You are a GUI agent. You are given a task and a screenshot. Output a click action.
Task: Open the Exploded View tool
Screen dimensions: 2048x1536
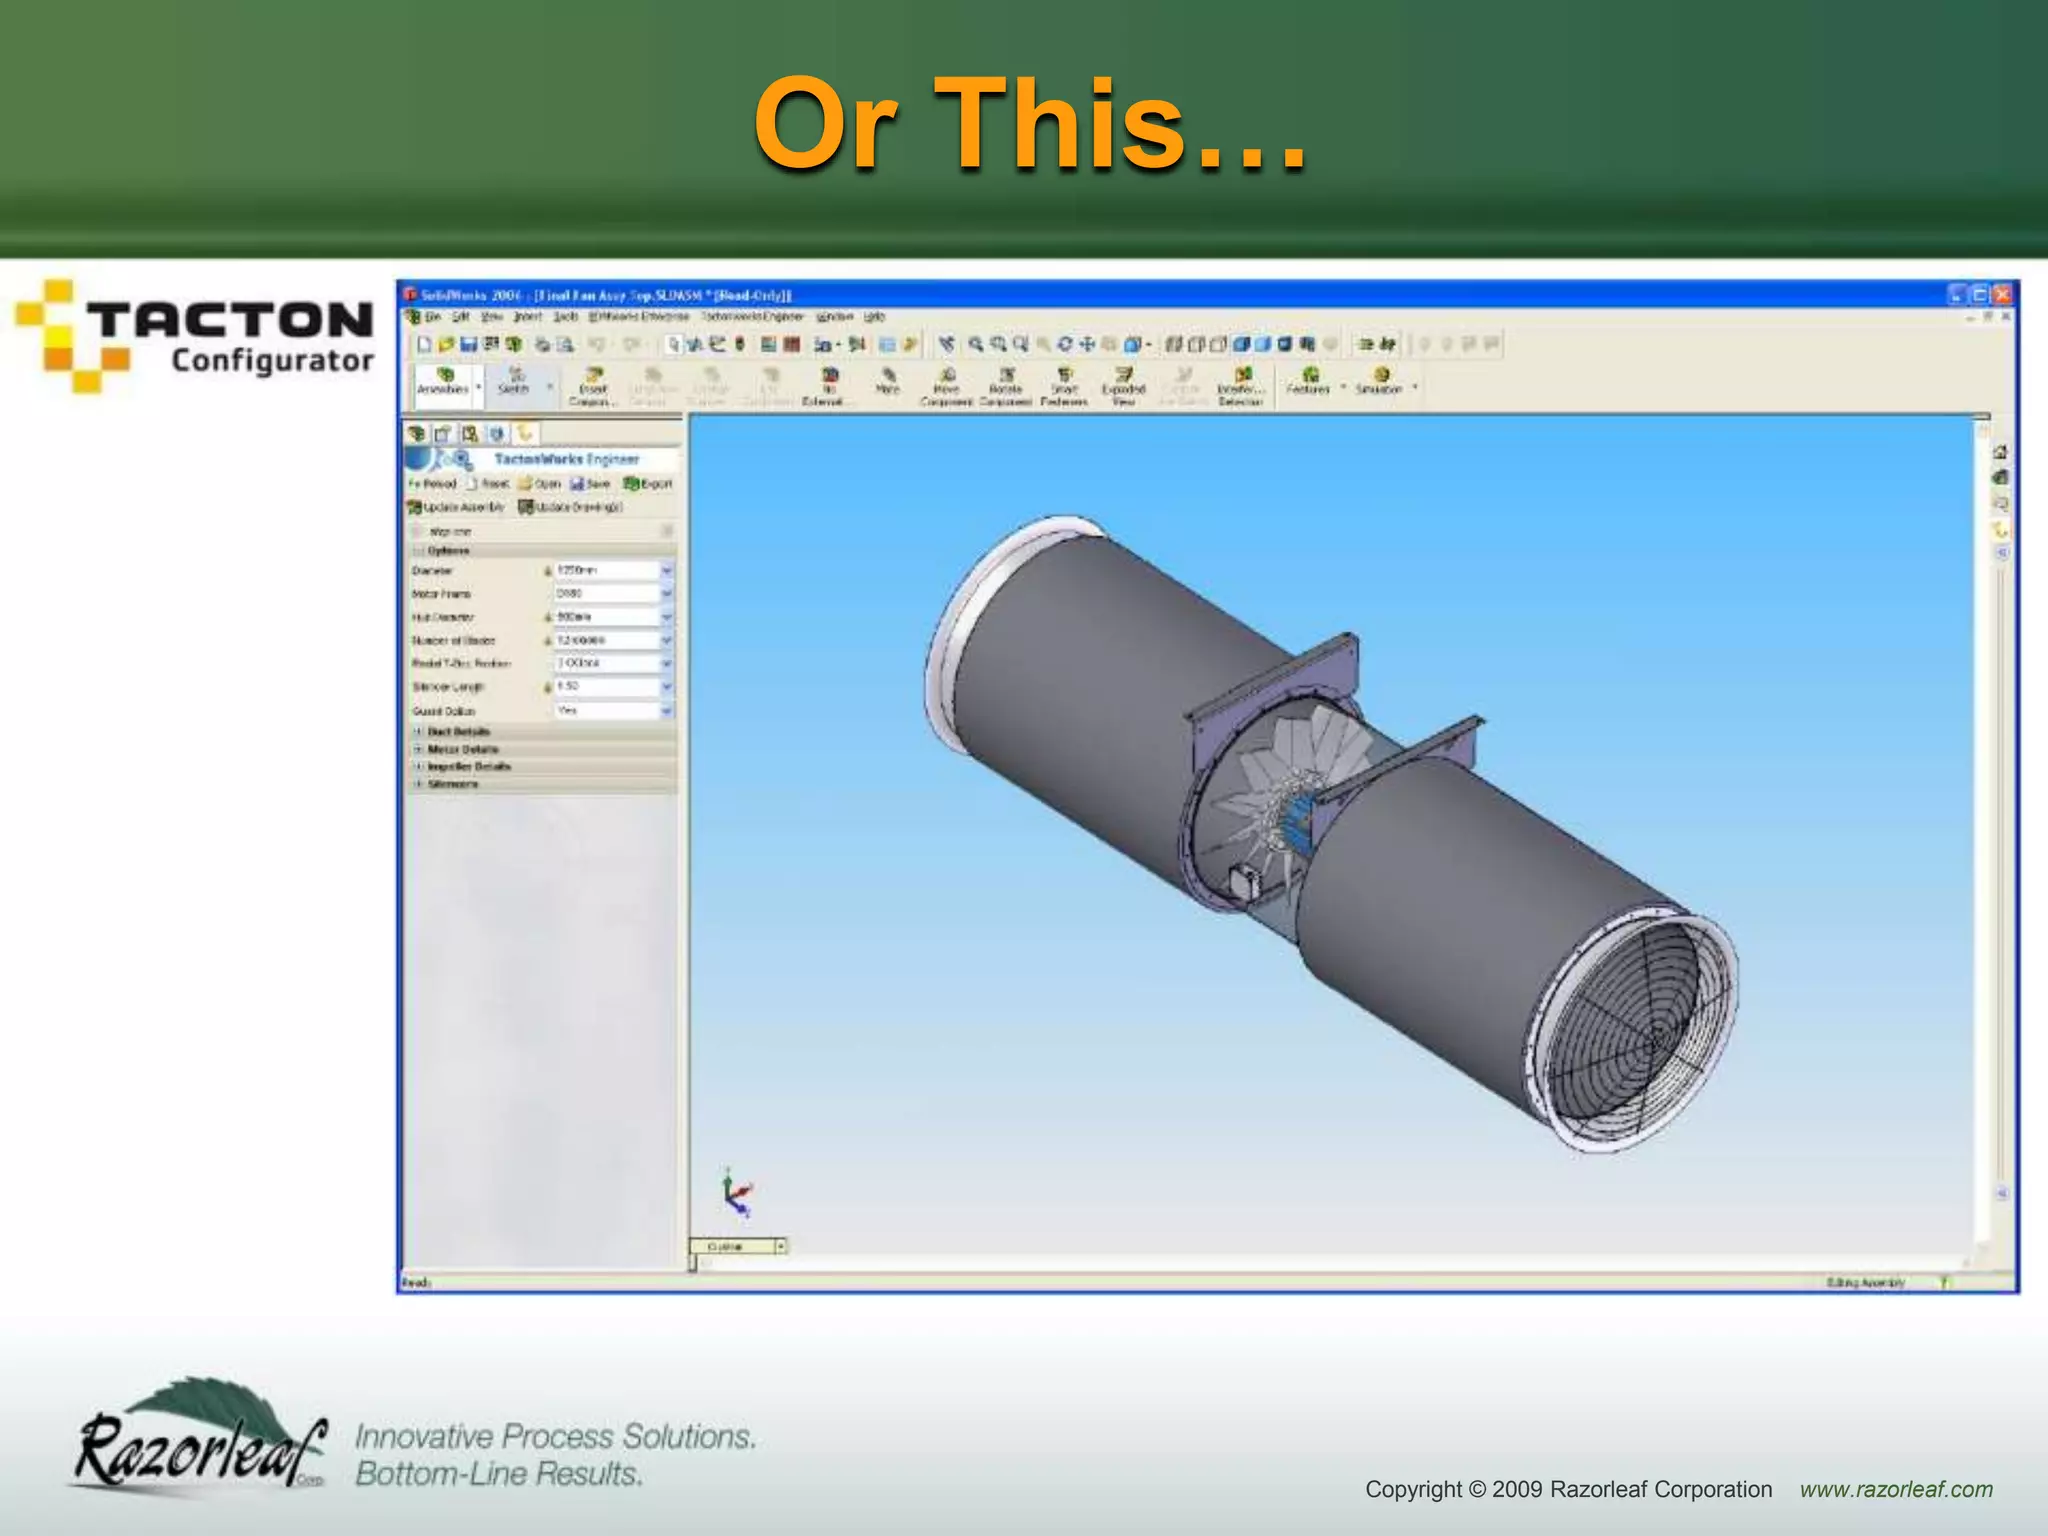pos(1123,377)
